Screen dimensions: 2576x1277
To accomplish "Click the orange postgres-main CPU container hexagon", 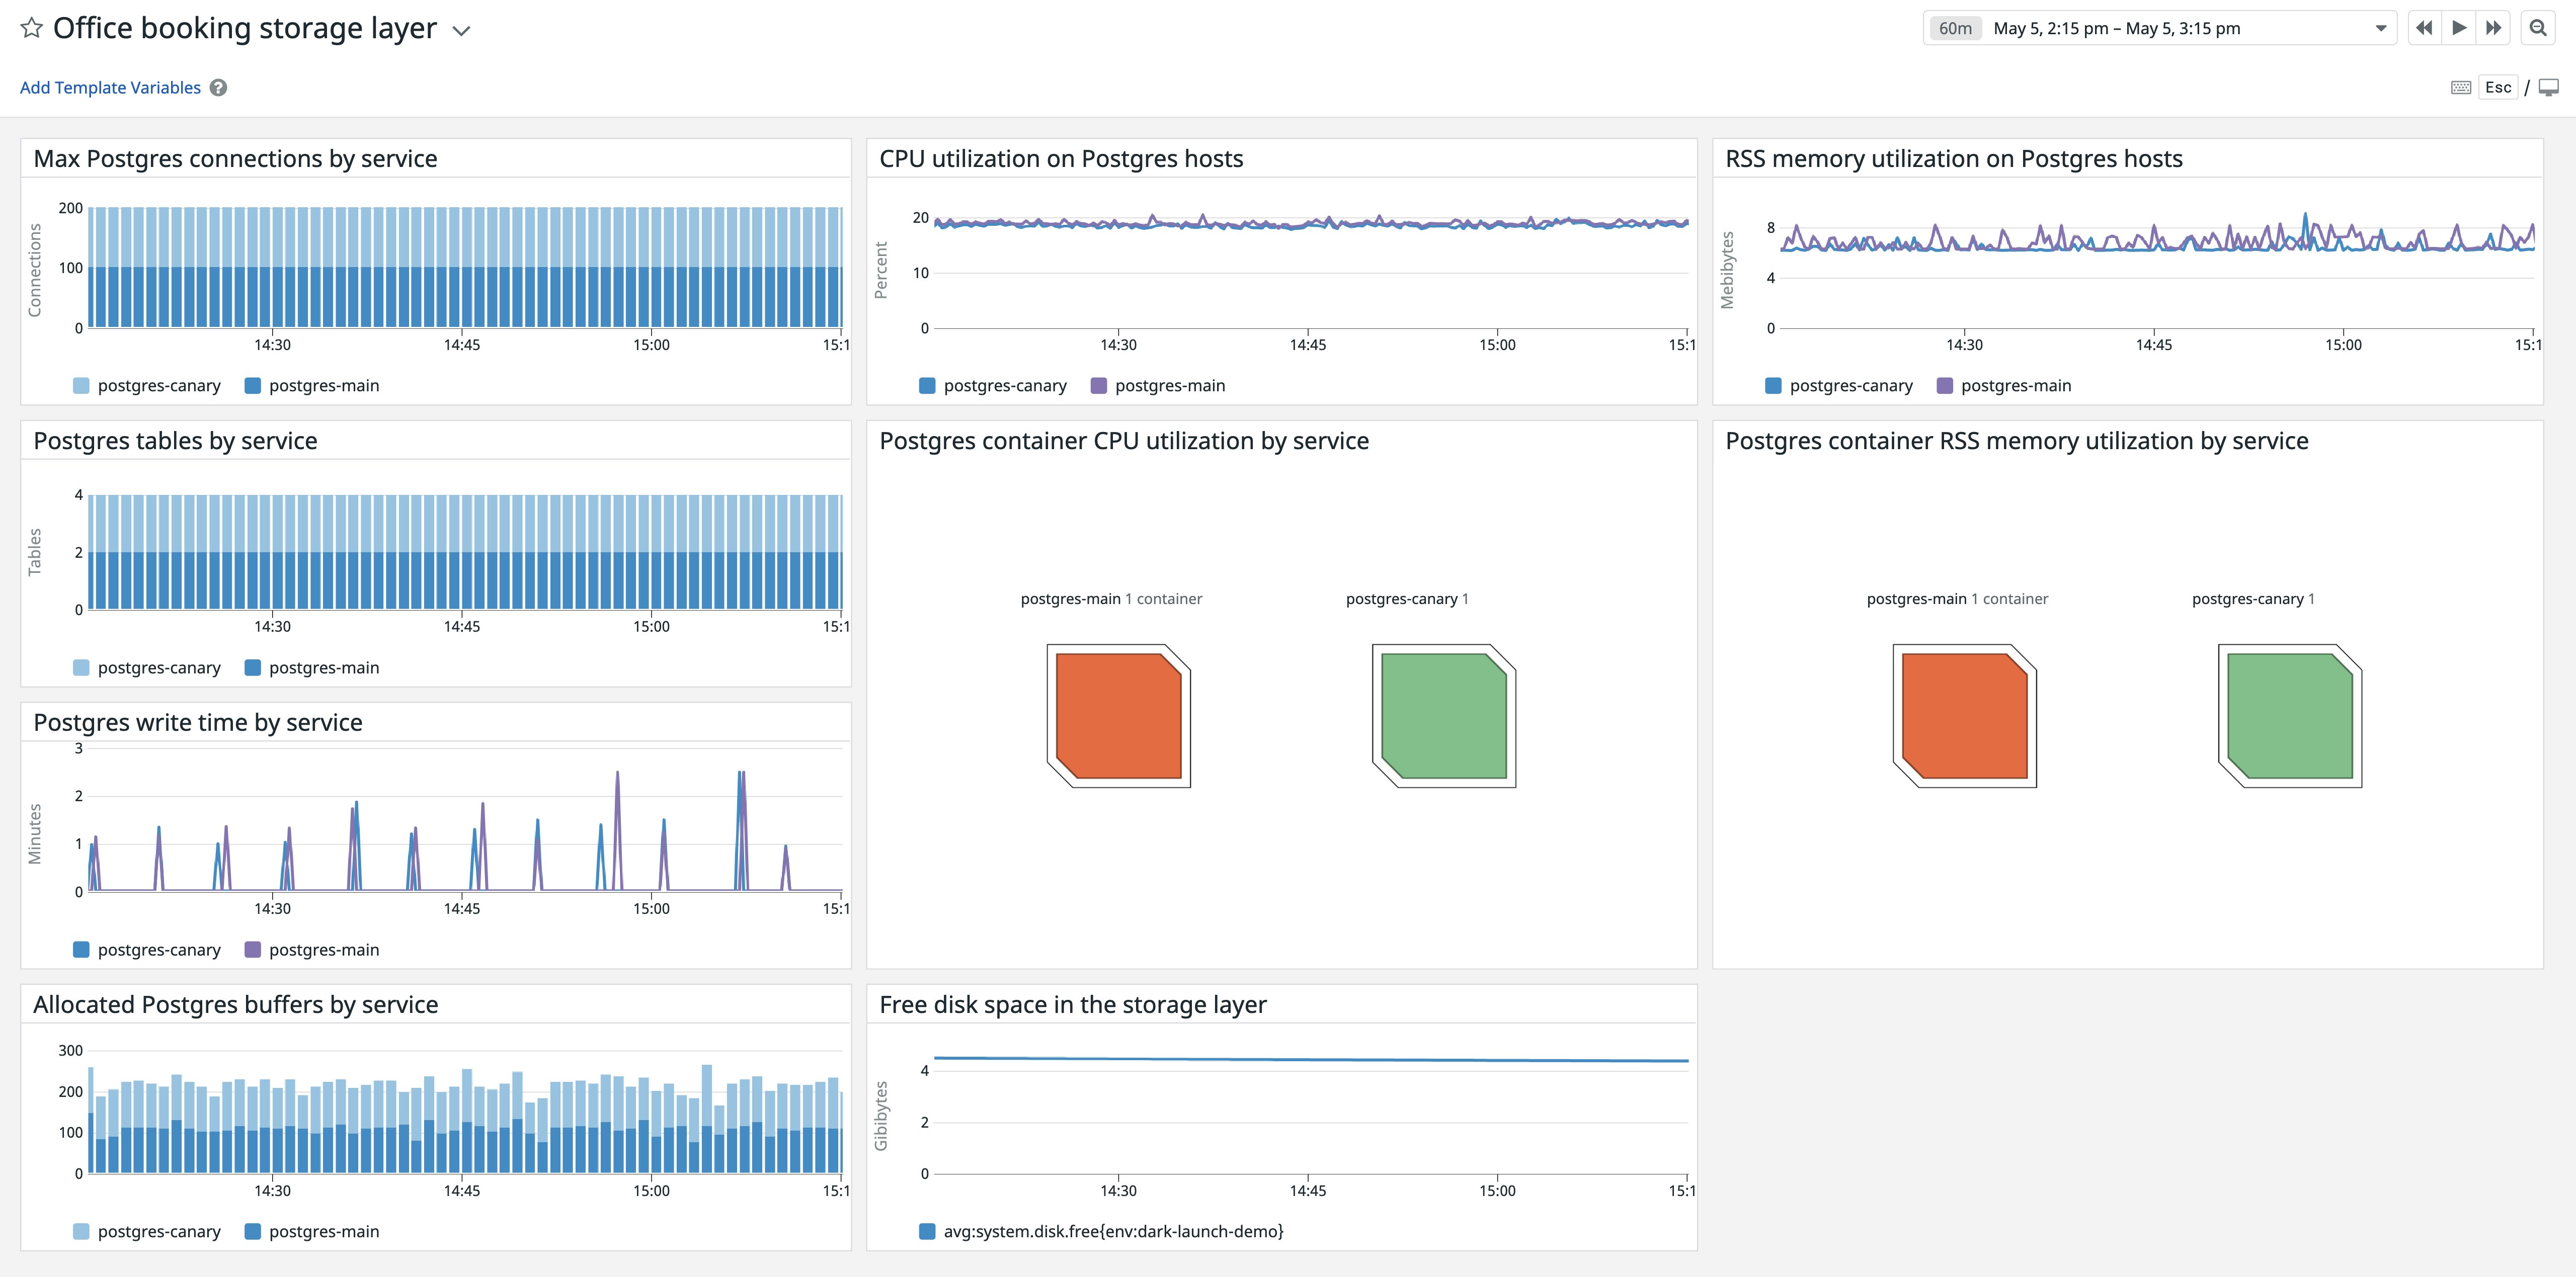I will click(x=1118, y=716).
